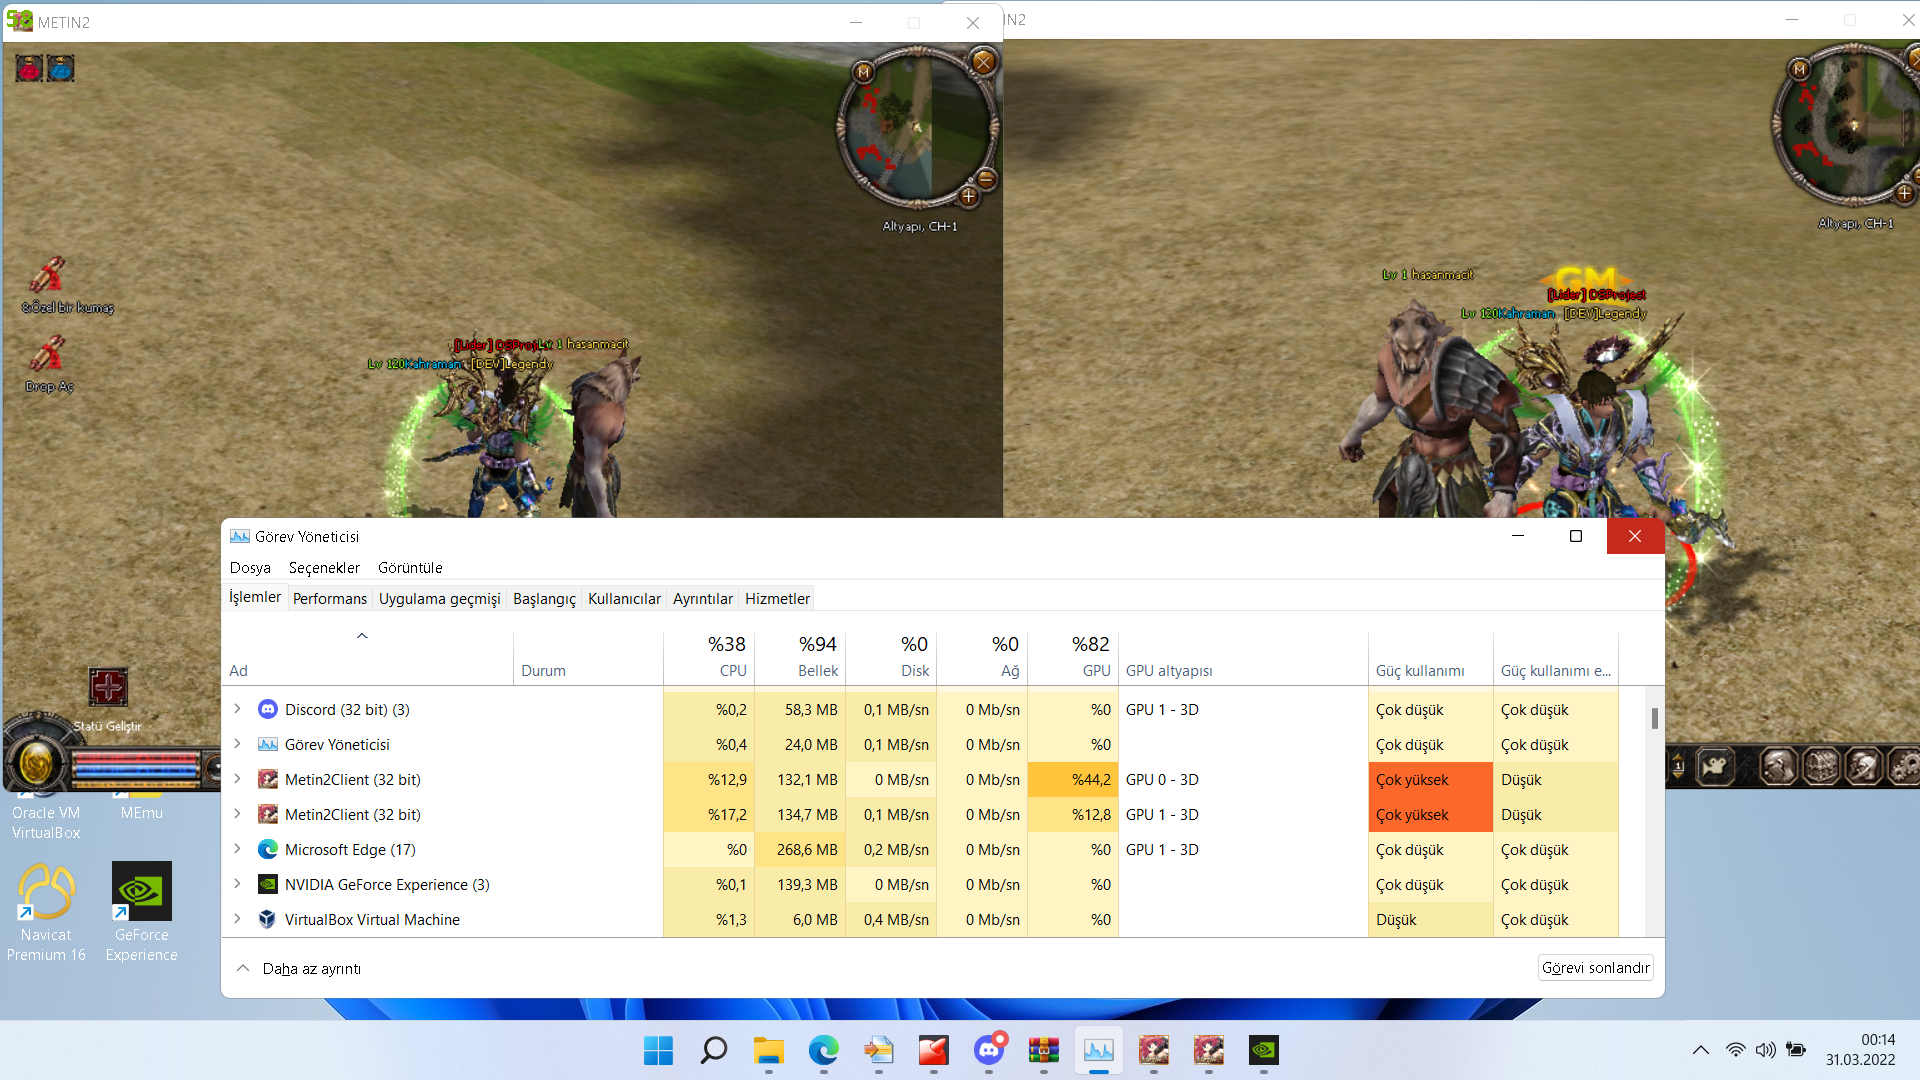This screenshot has height=1080, width=1920.
Task: Zoom in left game minimap plus button
Action: click(x=968, y=197)
